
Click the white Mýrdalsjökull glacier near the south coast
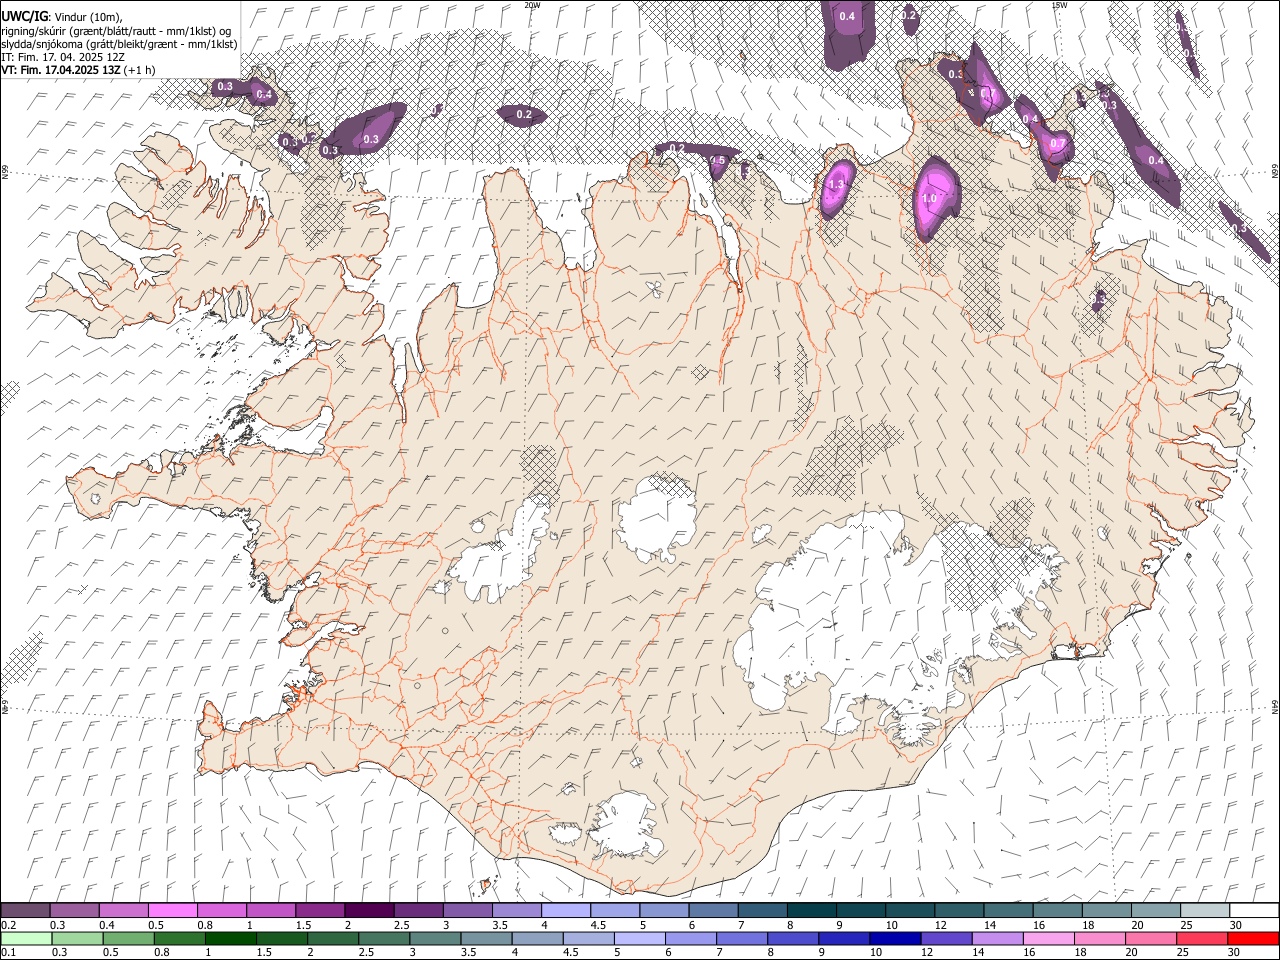(x=625, y=825)
